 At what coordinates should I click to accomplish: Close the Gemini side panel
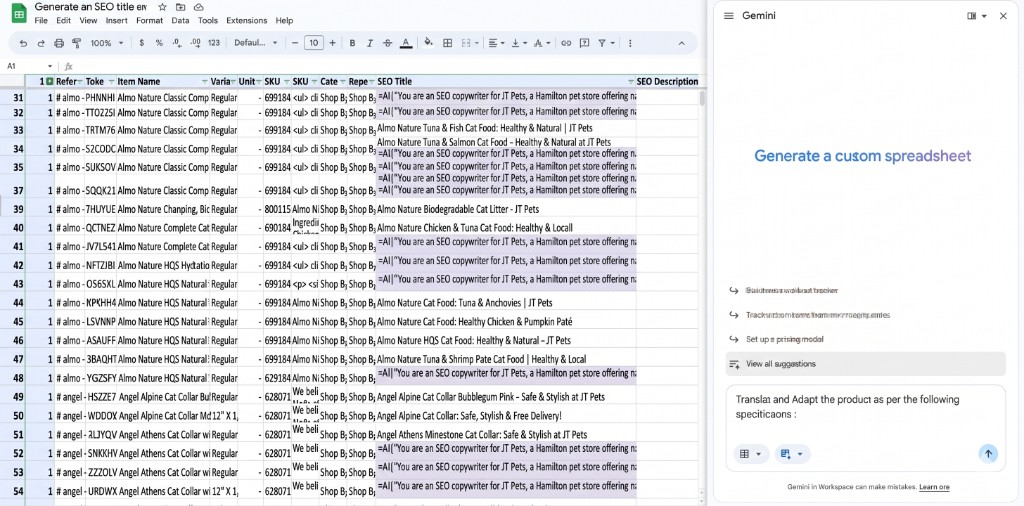(1003, 16)
